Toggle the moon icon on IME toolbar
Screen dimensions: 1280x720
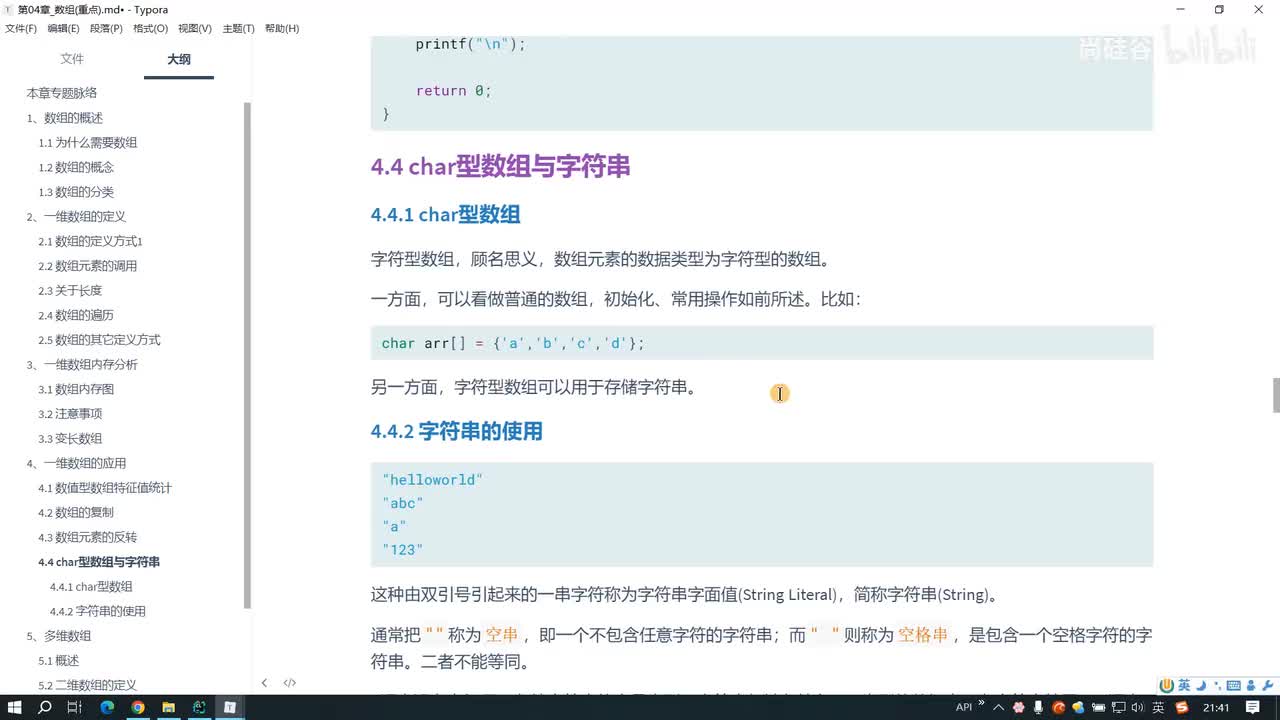click(x=1200, y=685)
